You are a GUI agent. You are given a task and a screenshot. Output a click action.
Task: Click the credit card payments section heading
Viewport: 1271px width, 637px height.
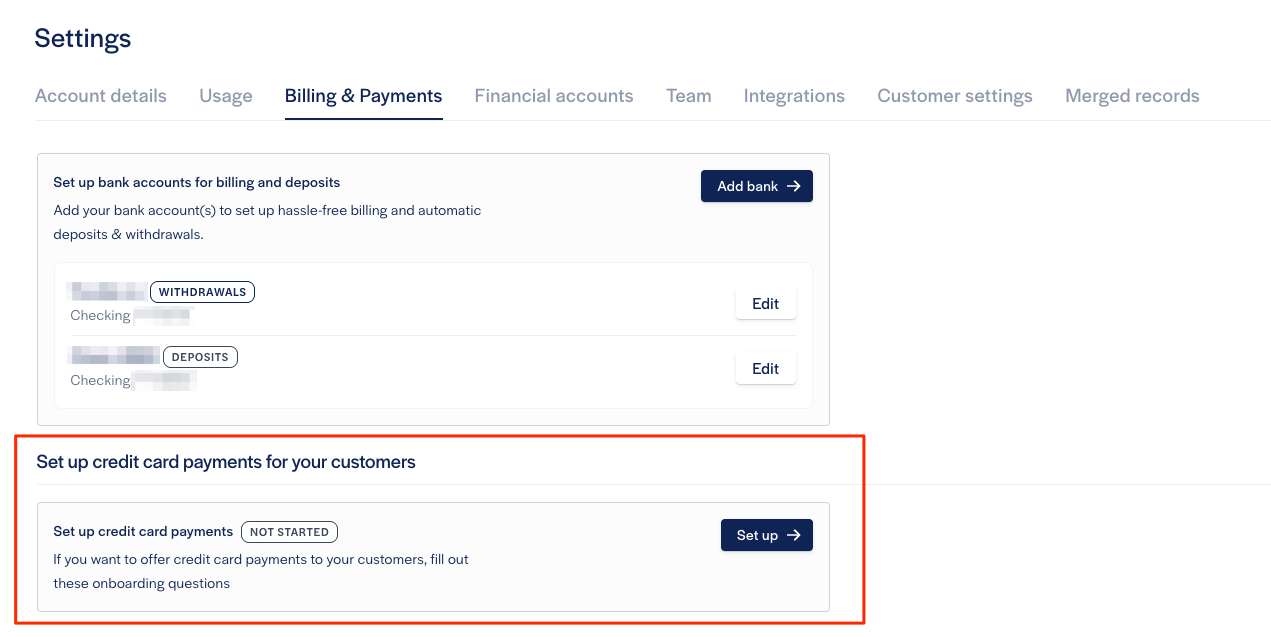click(x=226, y=462)
